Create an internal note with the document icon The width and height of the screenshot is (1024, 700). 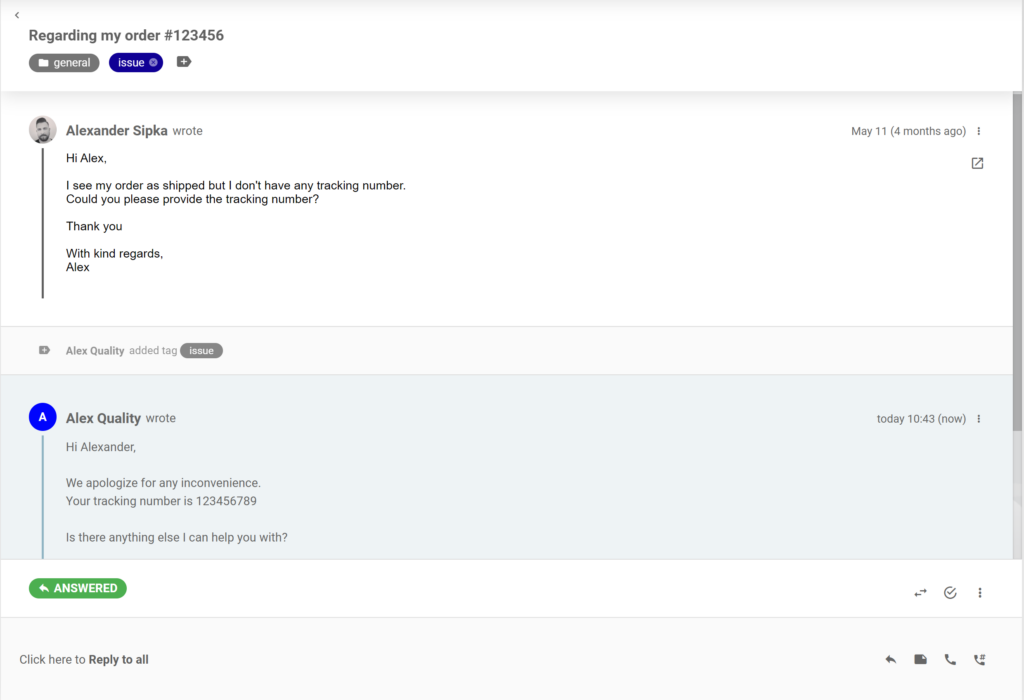tap(920, 659)
